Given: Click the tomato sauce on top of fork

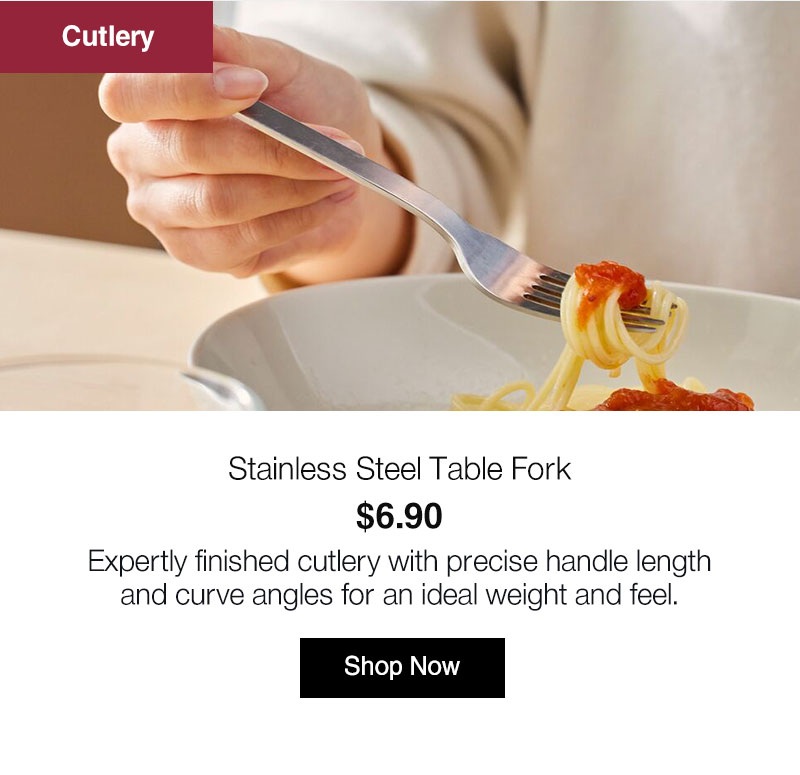Looking at the screenshot, I should click(610, 286).
